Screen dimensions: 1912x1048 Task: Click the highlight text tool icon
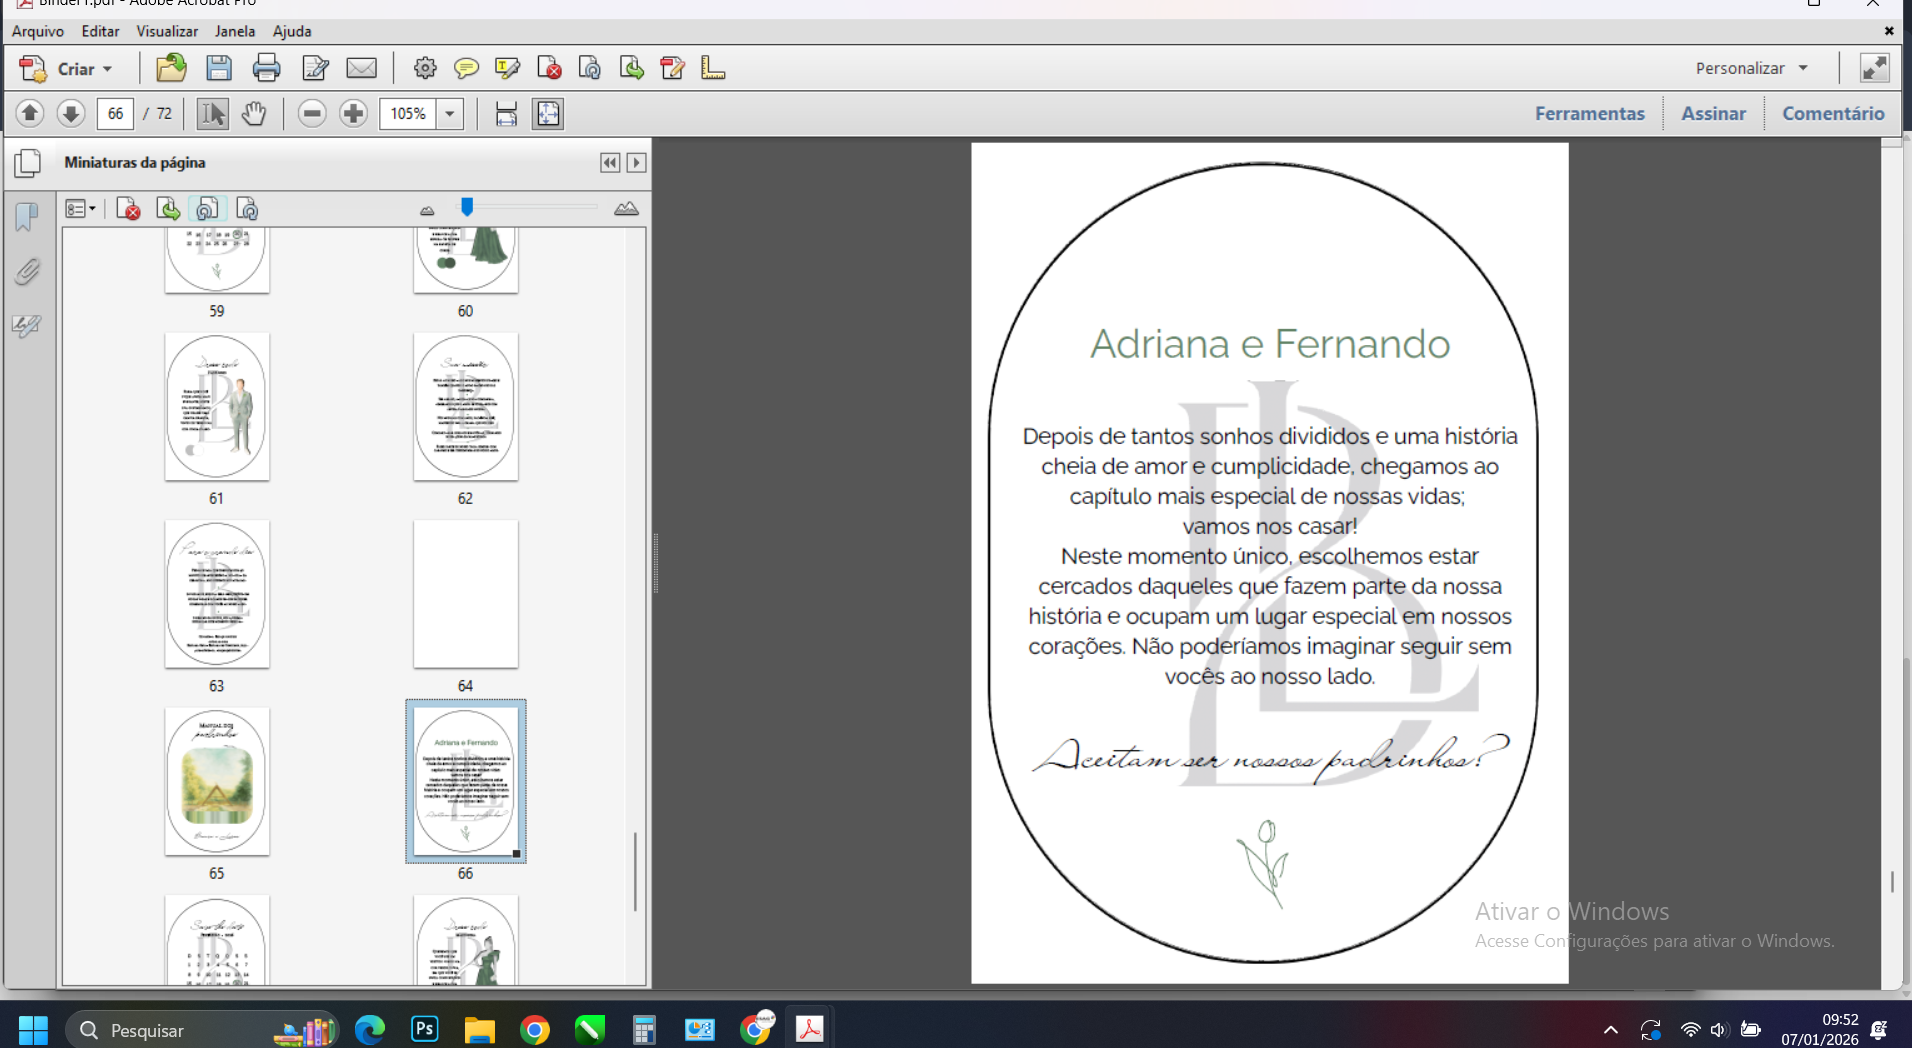(507, 68)
